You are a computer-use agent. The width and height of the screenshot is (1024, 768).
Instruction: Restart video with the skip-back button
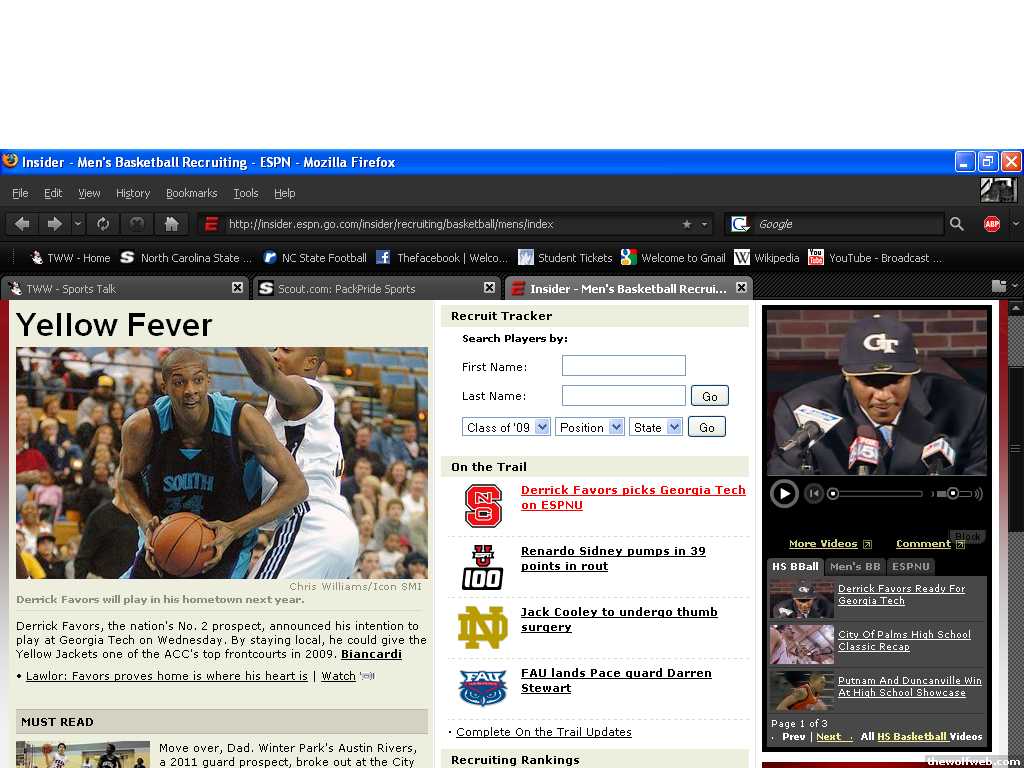(814, 493)
